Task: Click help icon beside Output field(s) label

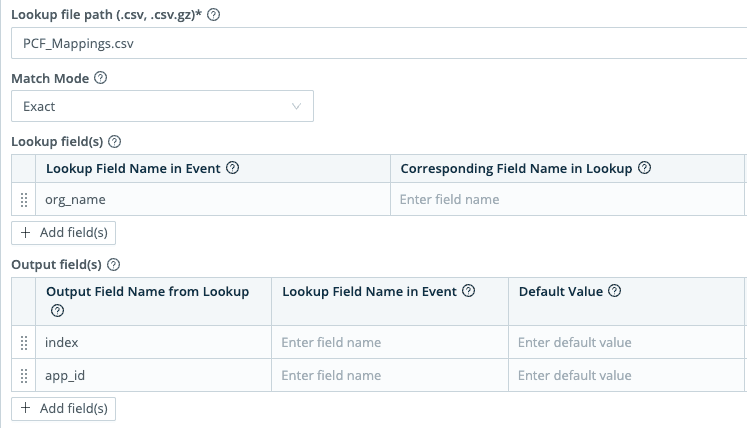Action: pos(114,265)
